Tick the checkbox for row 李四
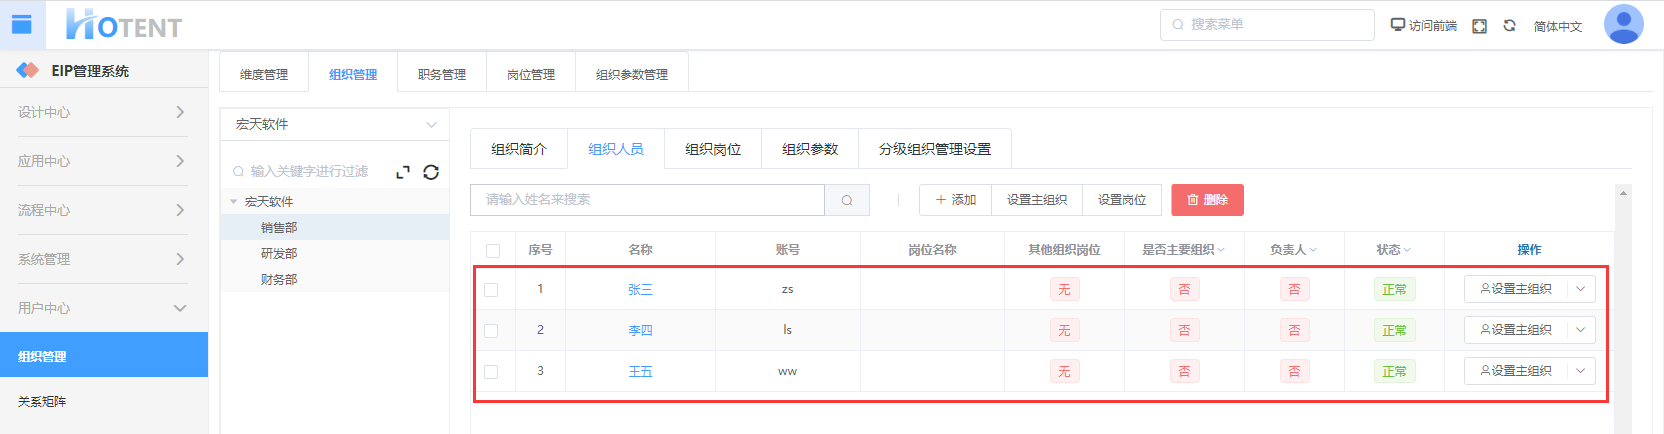The image size is (1664, 434). click(491, 330)
